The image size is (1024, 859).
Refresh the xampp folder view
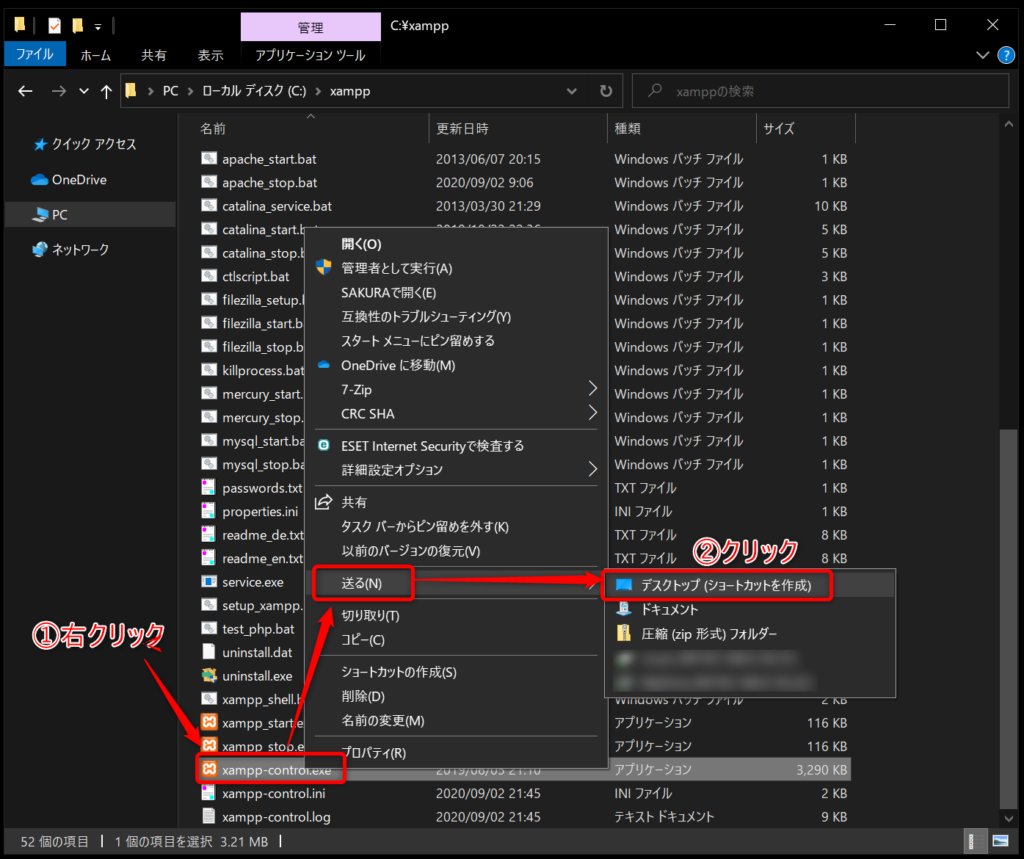606,91
